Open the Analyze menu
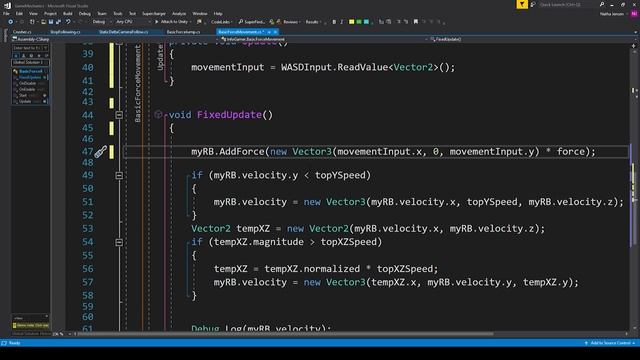This screenshot has height=360, width=640. pos(179,14)
